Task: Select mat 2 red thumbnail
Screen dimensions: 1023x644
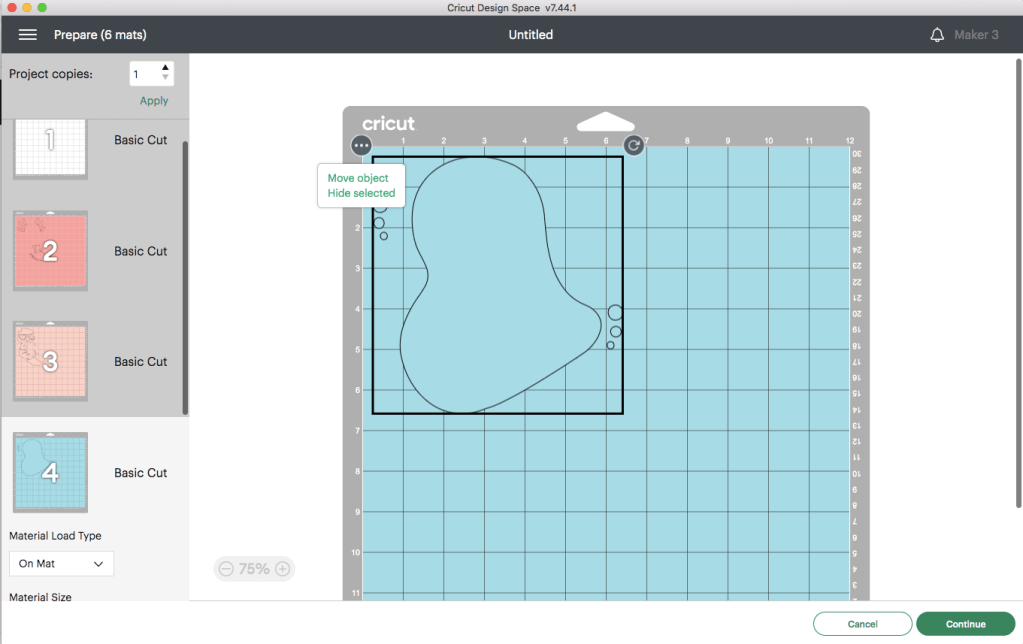Action: (x=50, y=251)
